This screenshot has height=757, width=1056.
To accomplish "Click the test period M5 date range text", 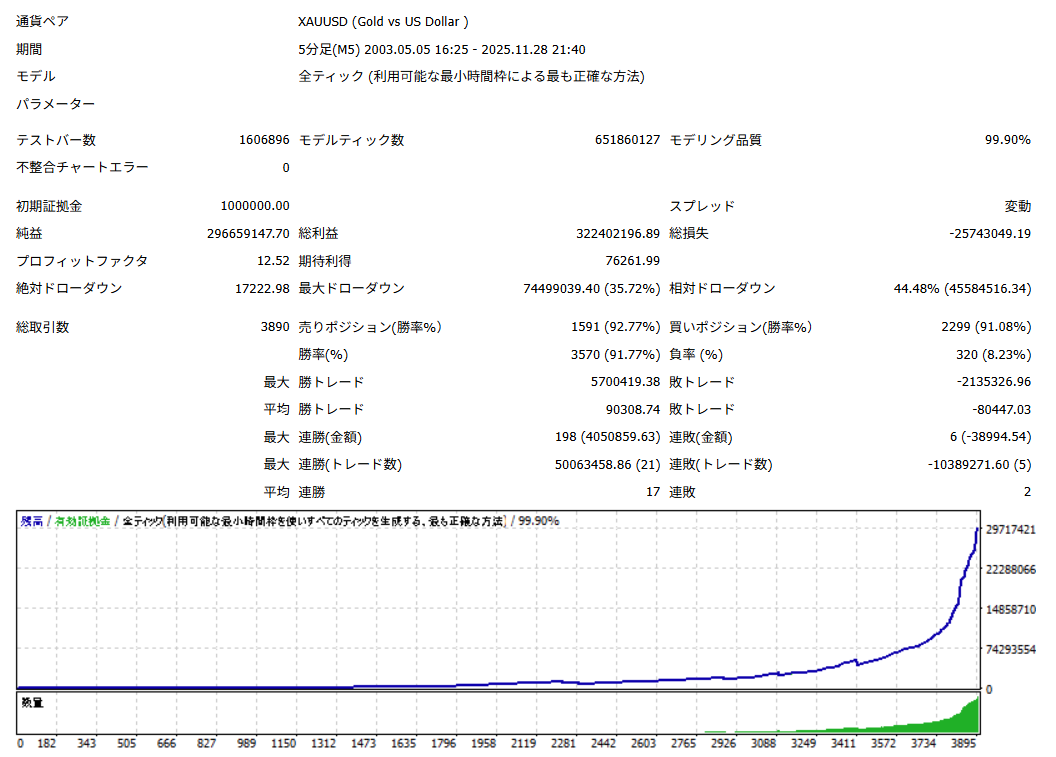I will [x=441, y=49].
